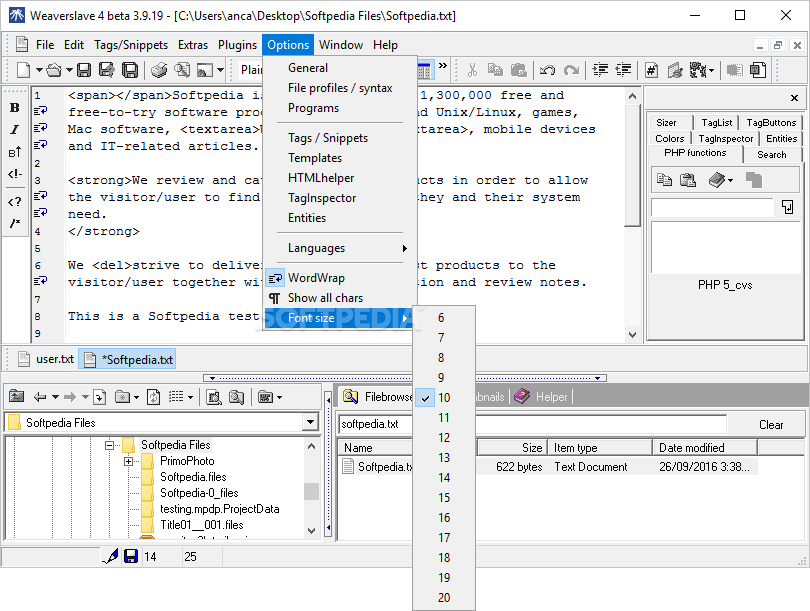Click the HTML comment <!- sidebar icon
810x611 pixels.
14,174
